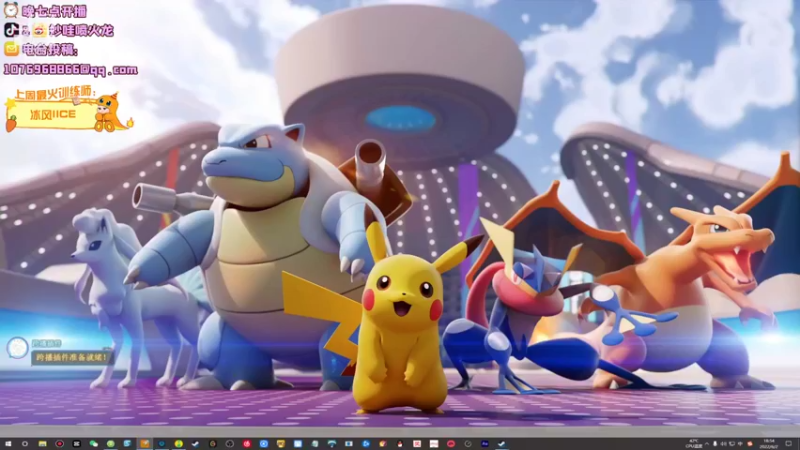
Task: Open network status icon in tray
Action: 732,444
